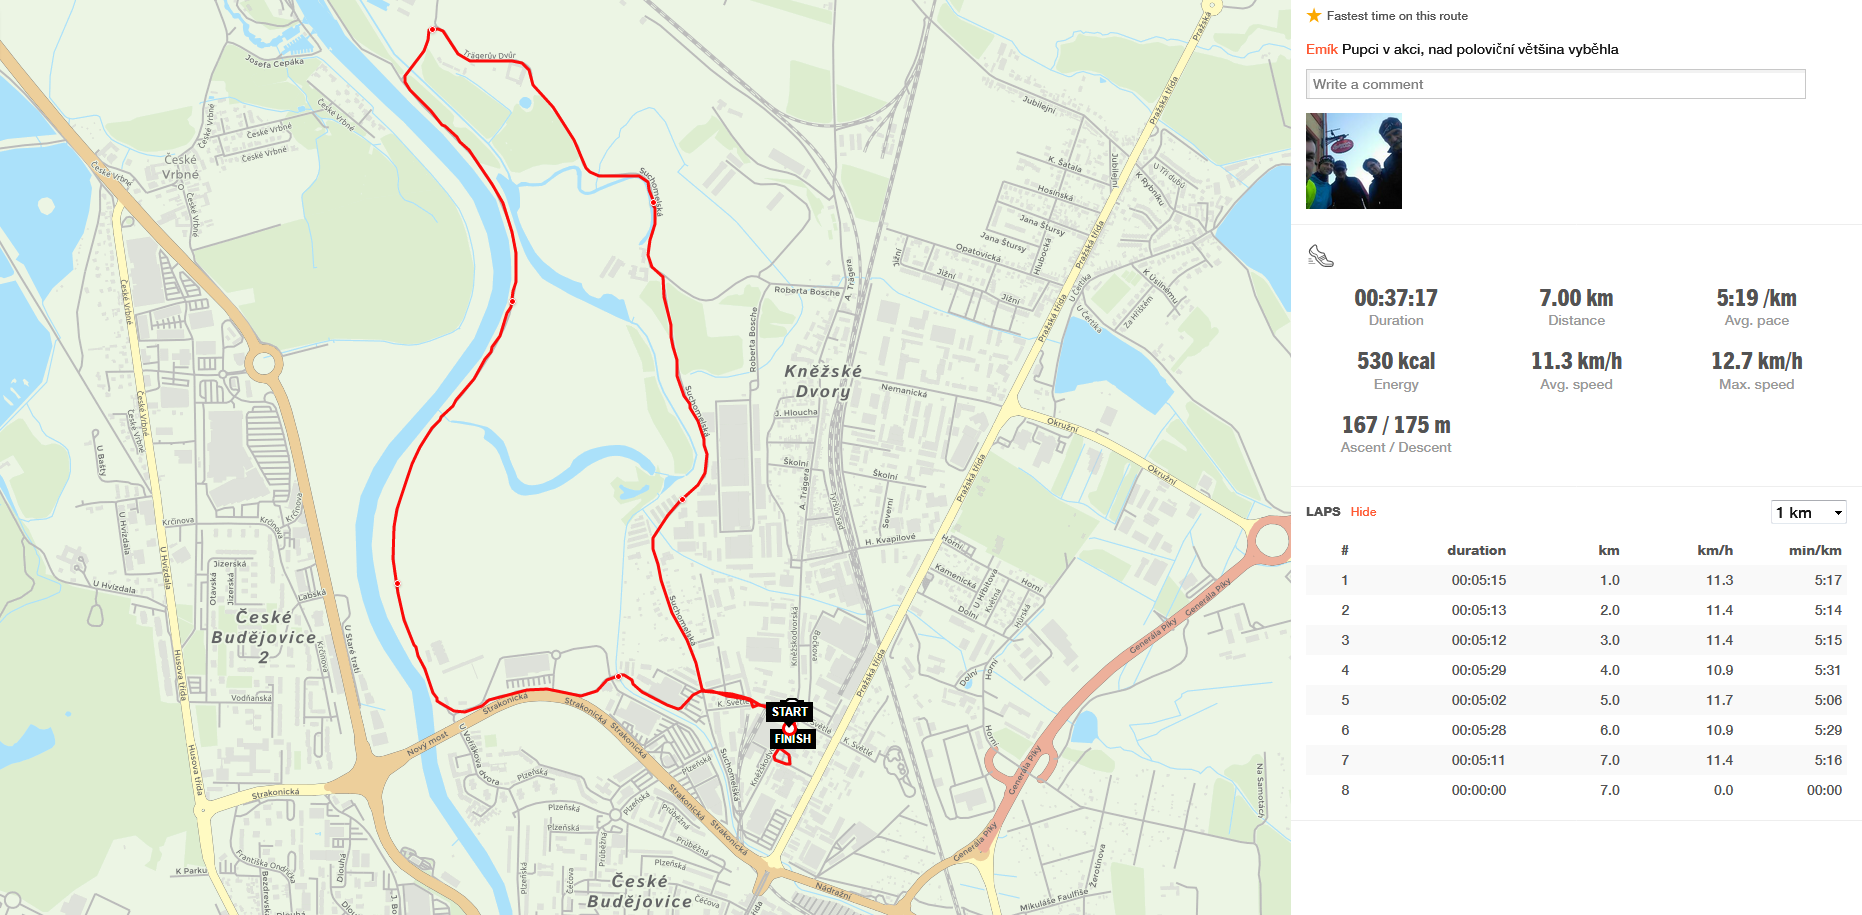Select lap 1 row in laps table
Image resolution: width=1862 pixels, height=915 pixels.
[1575, 580]
